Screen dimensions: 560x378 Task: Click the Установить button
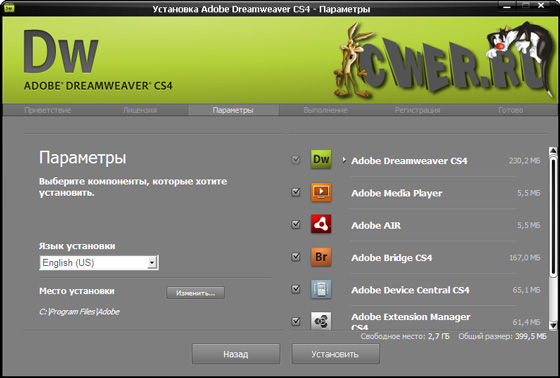(x=335, y=354)
